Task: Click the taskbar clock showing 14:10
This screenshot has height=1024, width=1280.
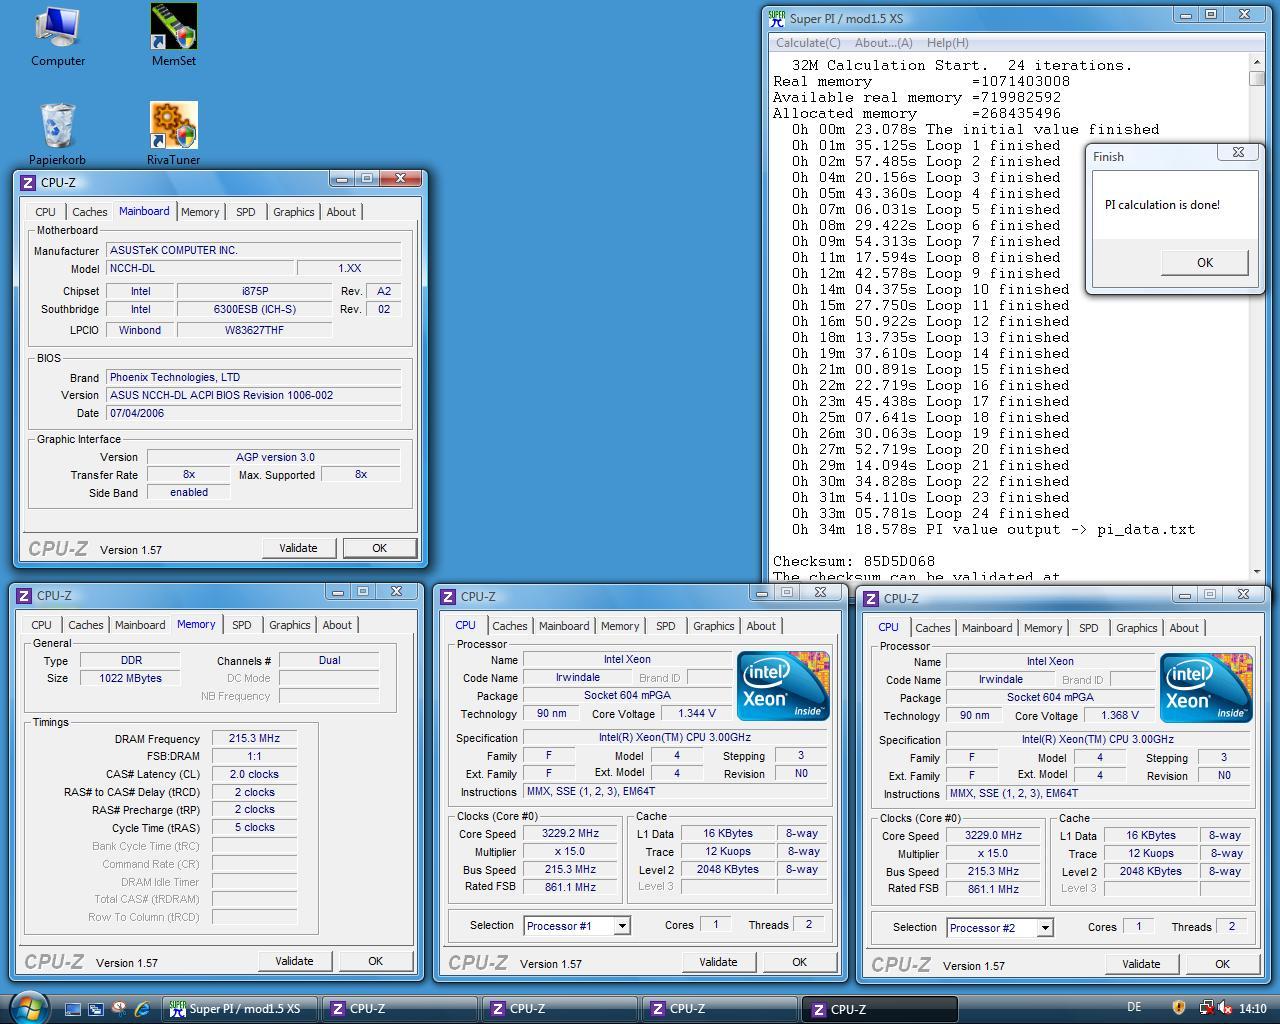Action: pyautogui.click(x=1252, y=1009)
